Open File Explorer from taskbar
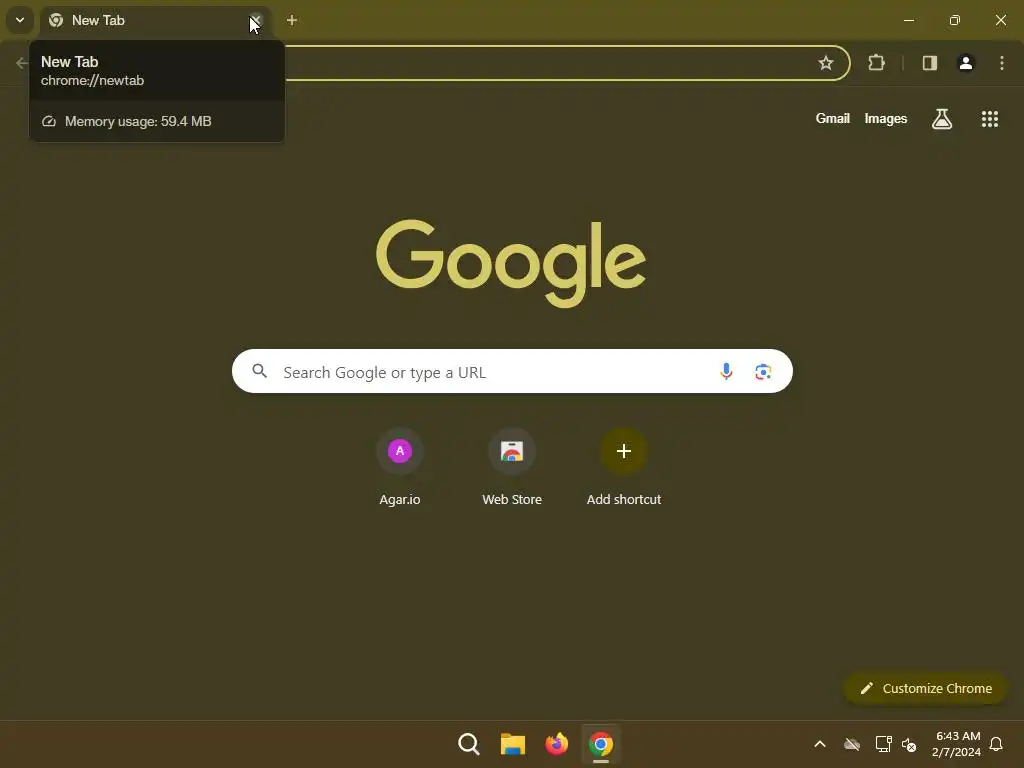Screen dimensions: 1024x768 pos(513,744)
